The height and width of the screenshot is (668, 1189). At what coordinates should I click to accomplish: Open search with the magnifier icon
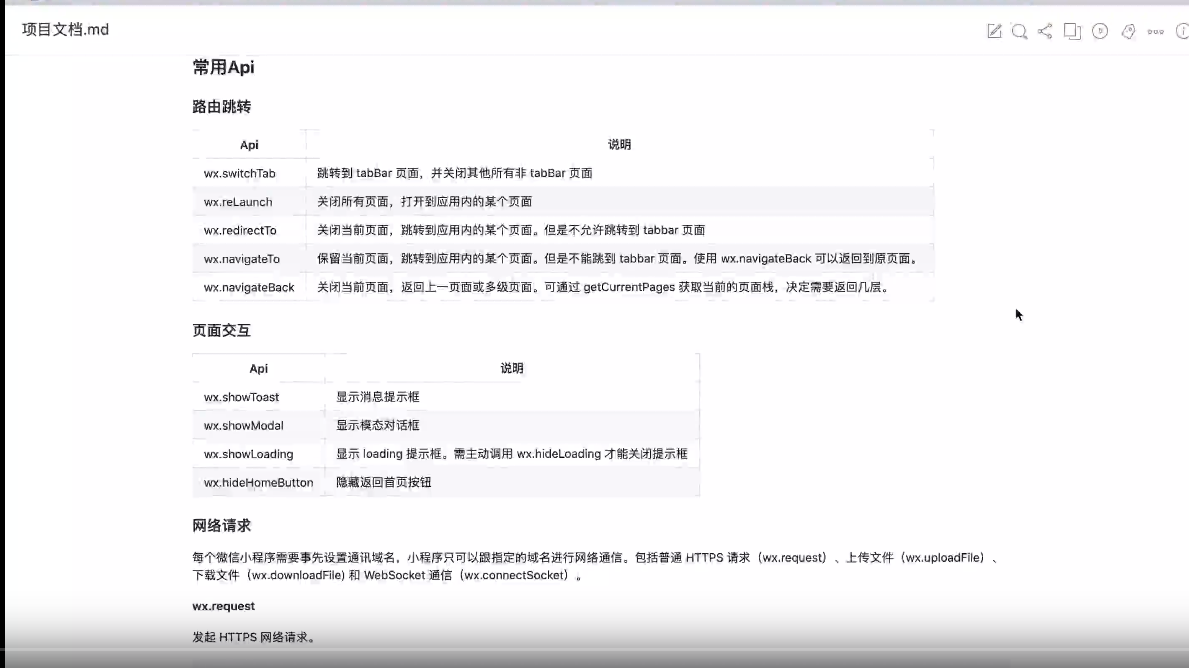click(1019, 31)
